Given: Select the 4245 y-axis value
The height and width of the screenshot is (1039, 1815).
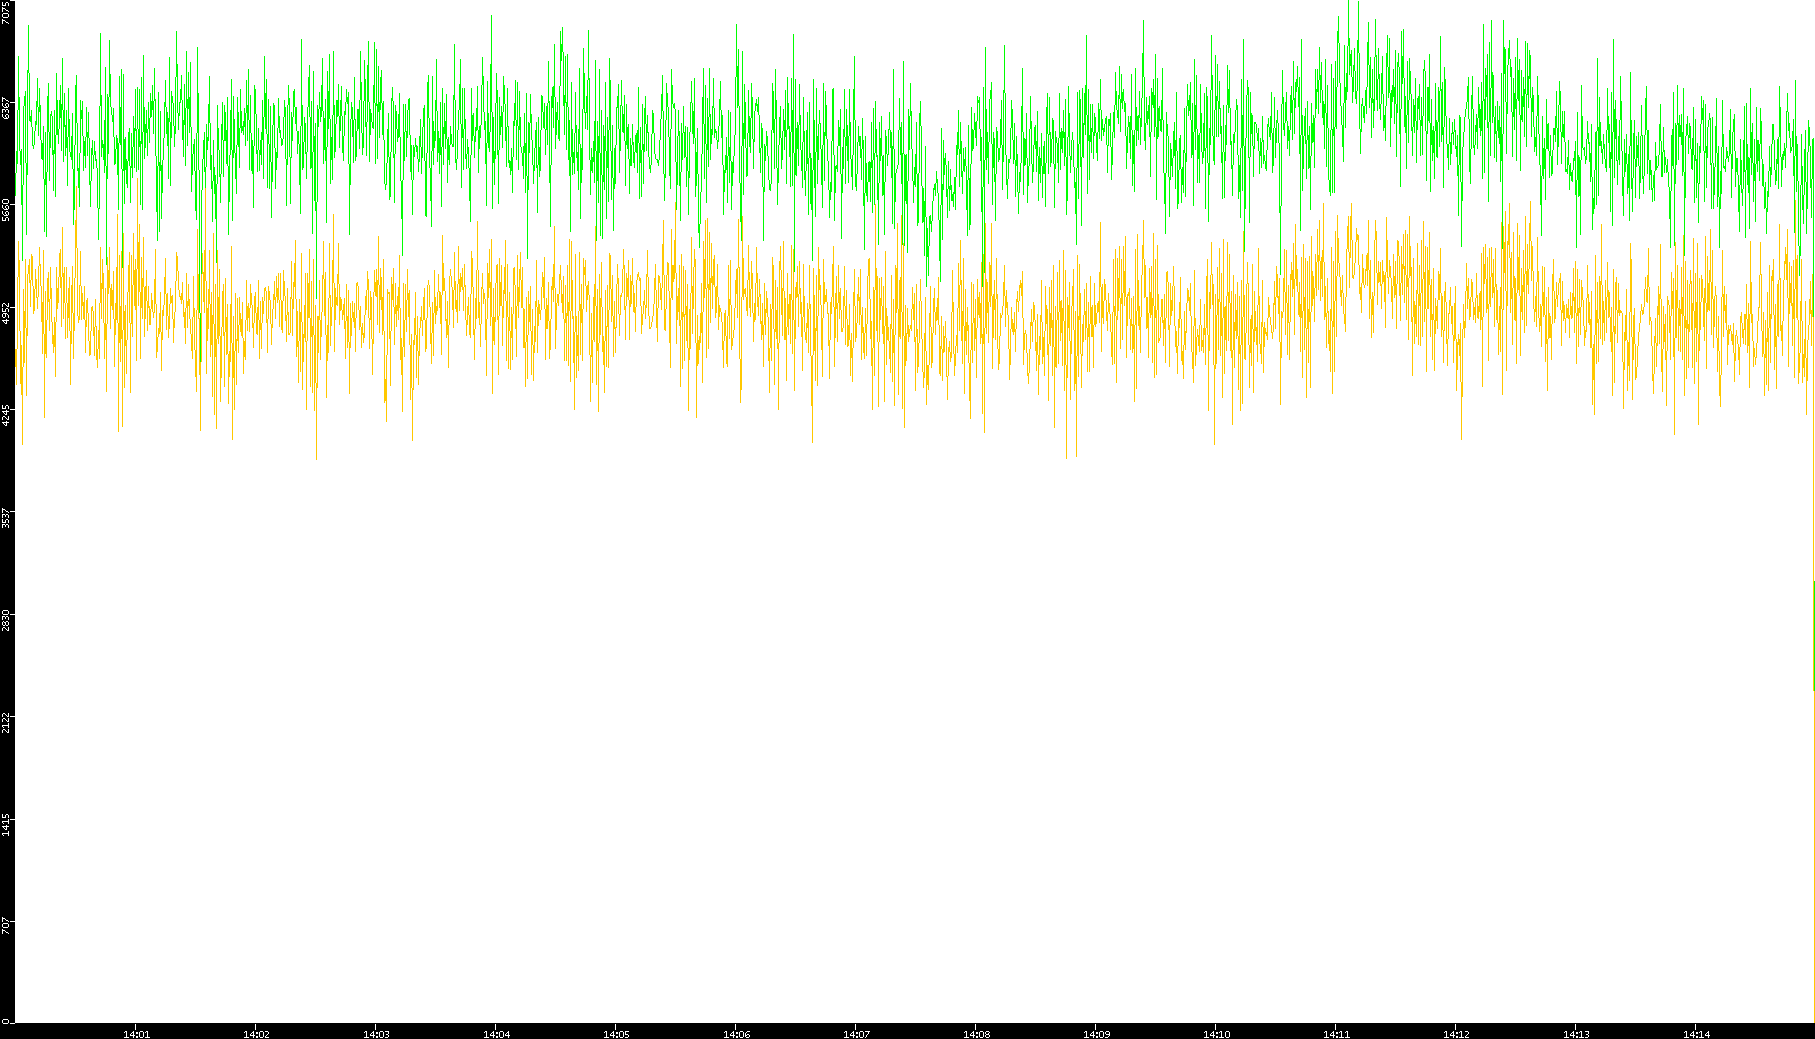Looking at the screenshot, I should click(x=7, y=414).
